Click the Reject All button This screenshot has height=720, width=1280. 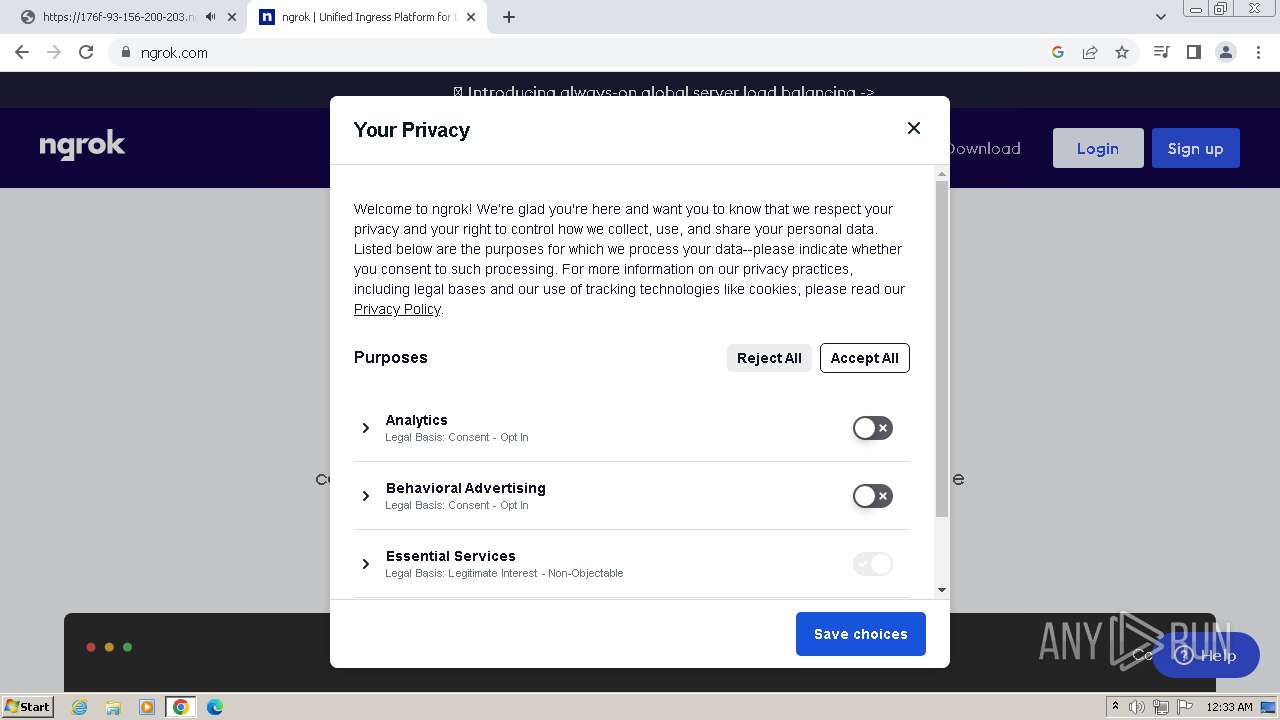[768, 358]
